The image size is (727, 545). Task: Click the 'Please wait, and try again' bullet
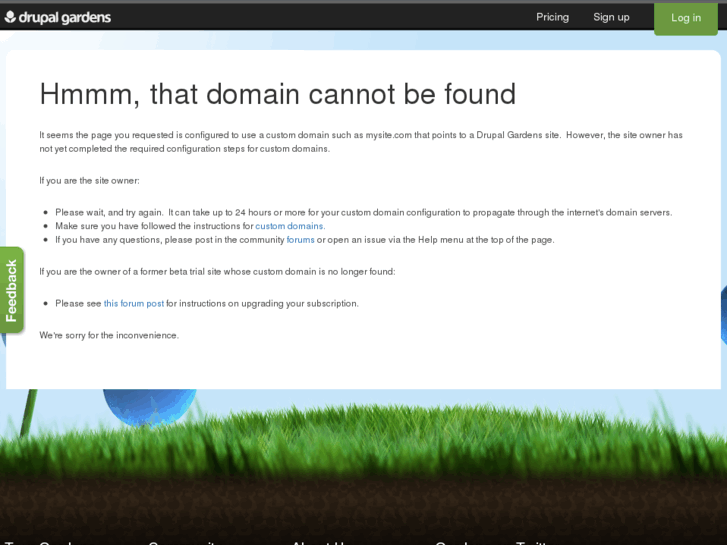coord(364,212)
